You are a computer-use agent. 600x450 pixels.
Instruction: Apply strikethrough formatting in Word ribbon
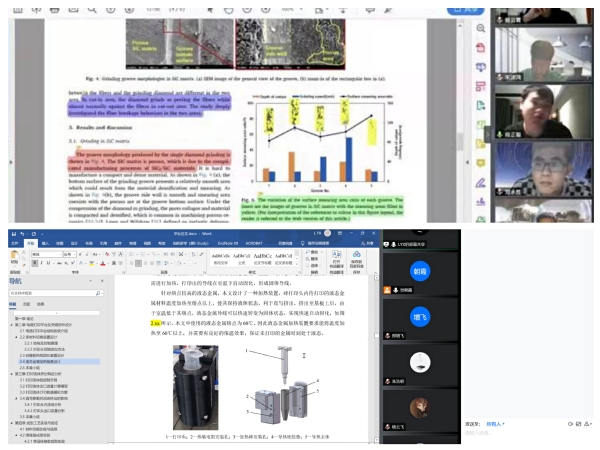[x=59, y=263]
